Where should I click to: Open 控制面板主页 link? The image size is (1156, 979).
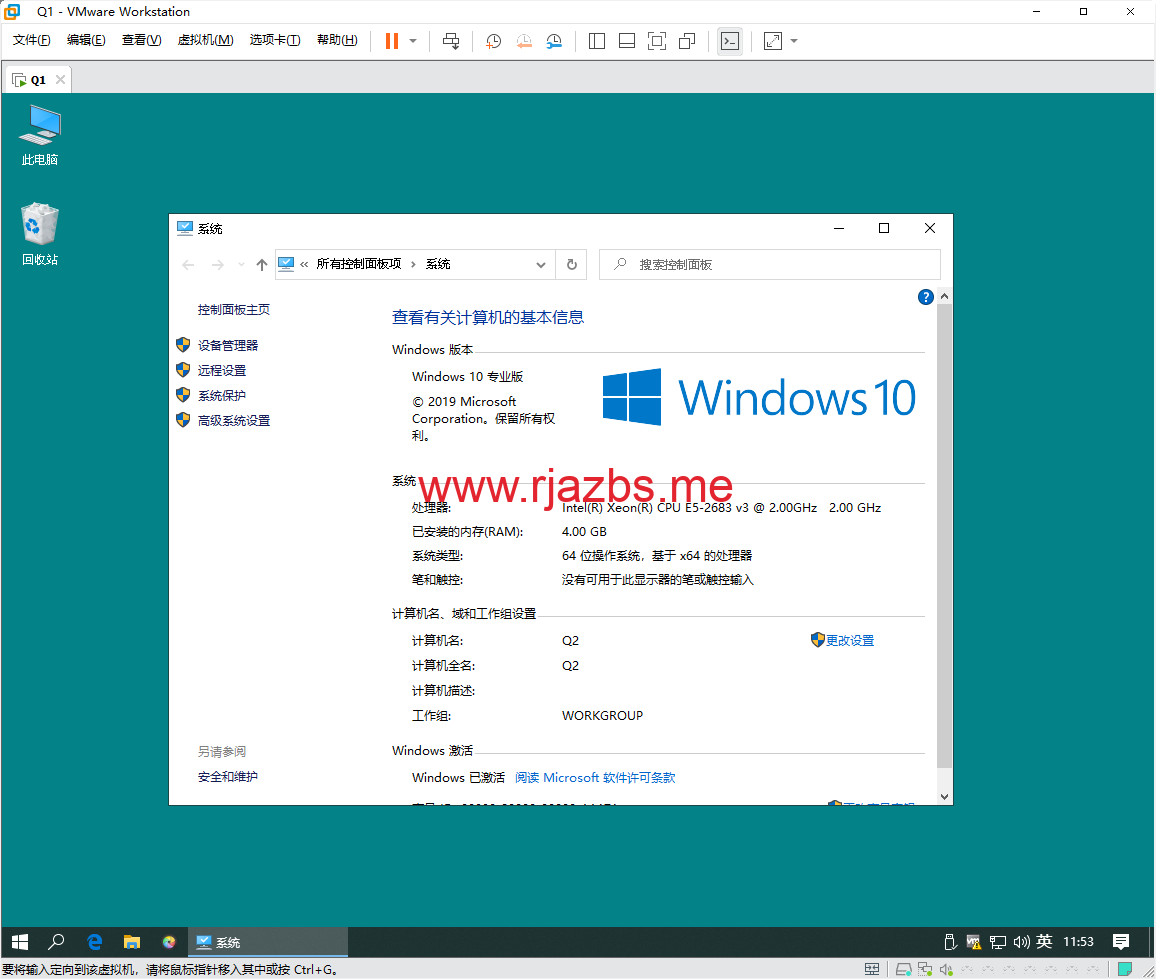coord(234,310)
